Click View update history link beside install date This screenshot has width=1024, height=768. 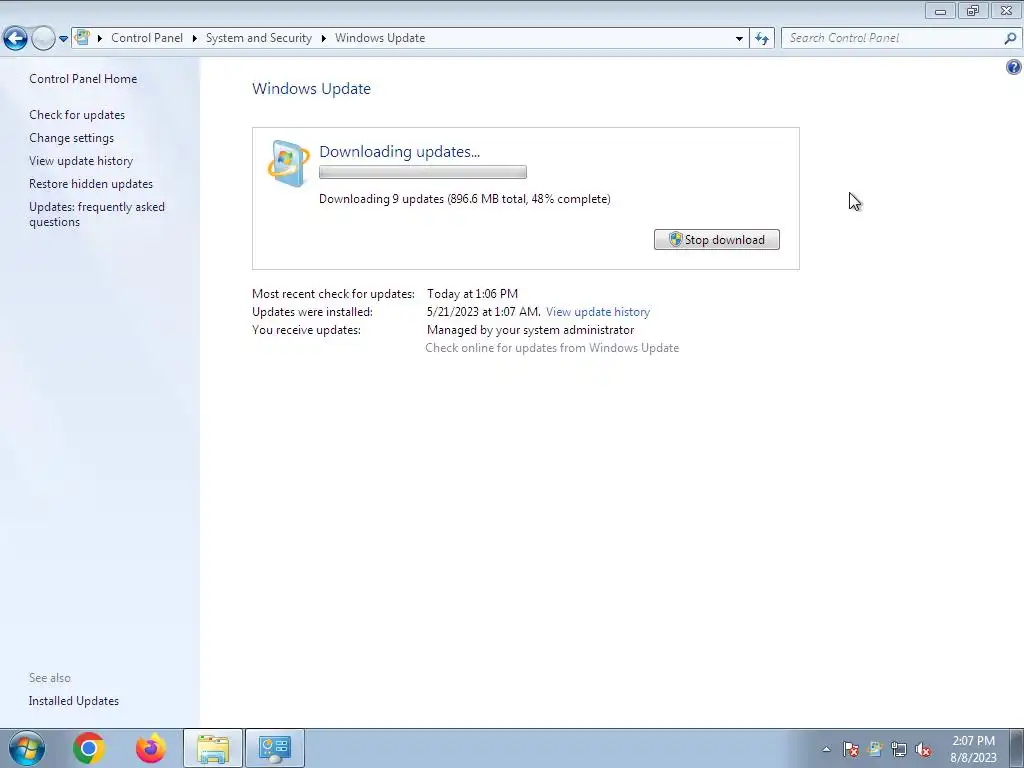click(x=598, y=312)
